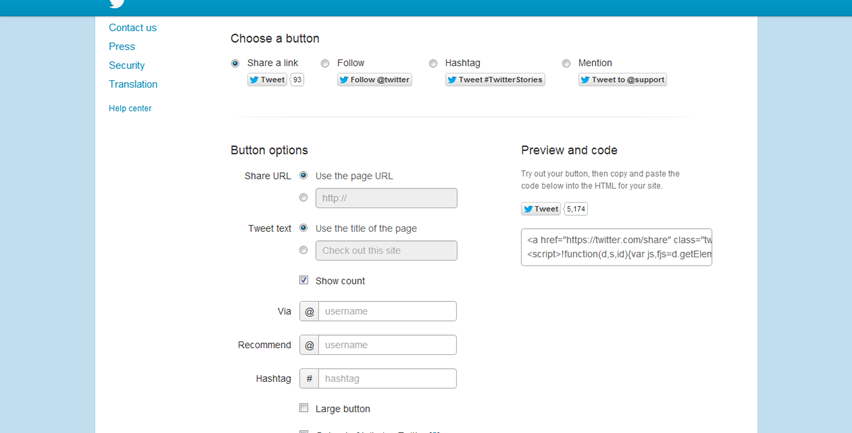Click the Follow @twitter button
Viewport: 852px width, 433px height.
pos(374,80)
